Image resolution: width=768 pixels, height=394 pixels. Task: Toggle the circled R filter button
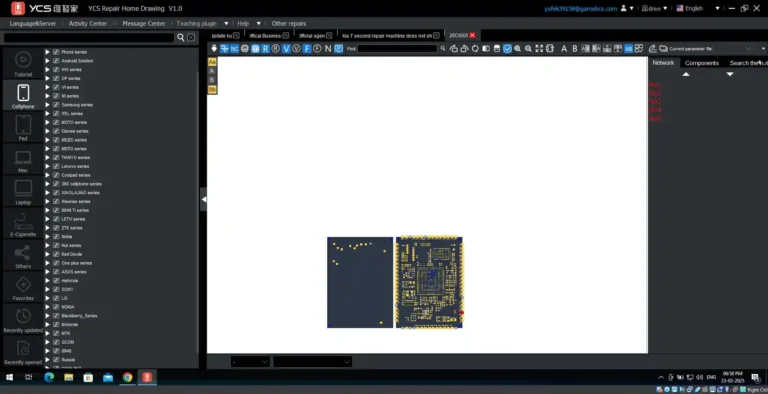tap(276, 49)
